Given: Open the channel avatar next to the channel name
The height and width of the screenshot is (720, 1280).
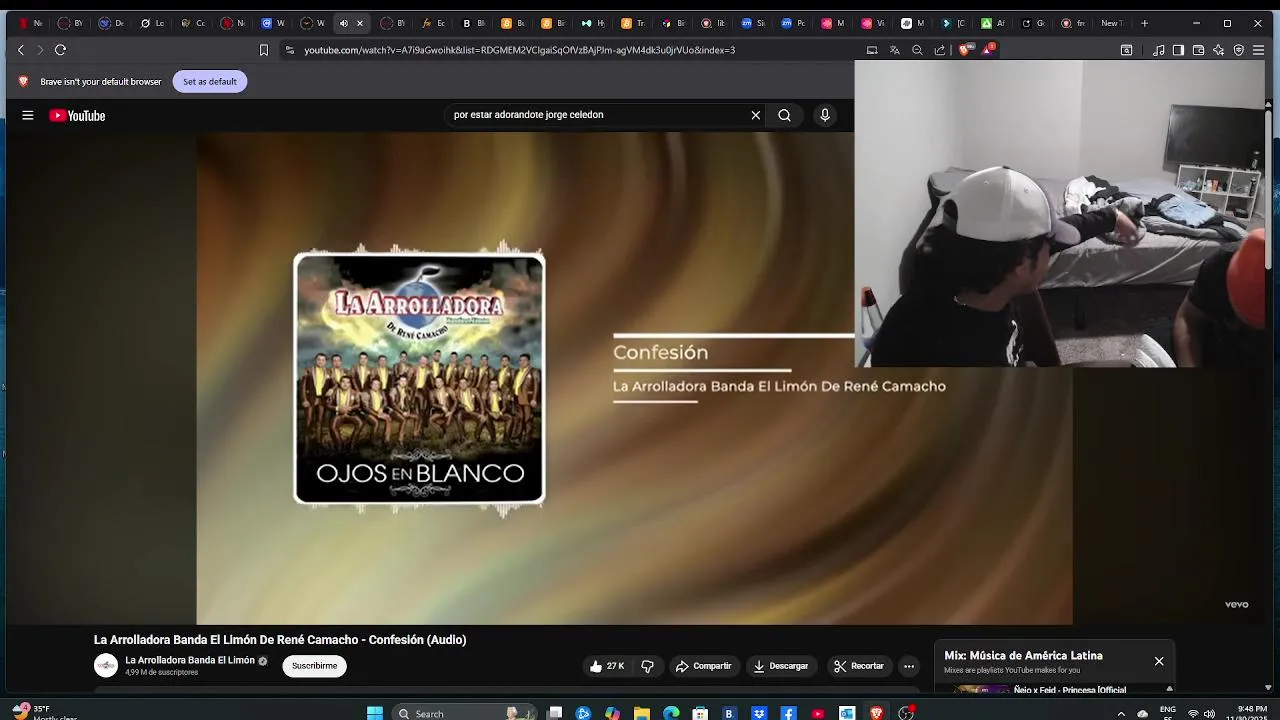Looking at the screenshot, I should (106, 666).
